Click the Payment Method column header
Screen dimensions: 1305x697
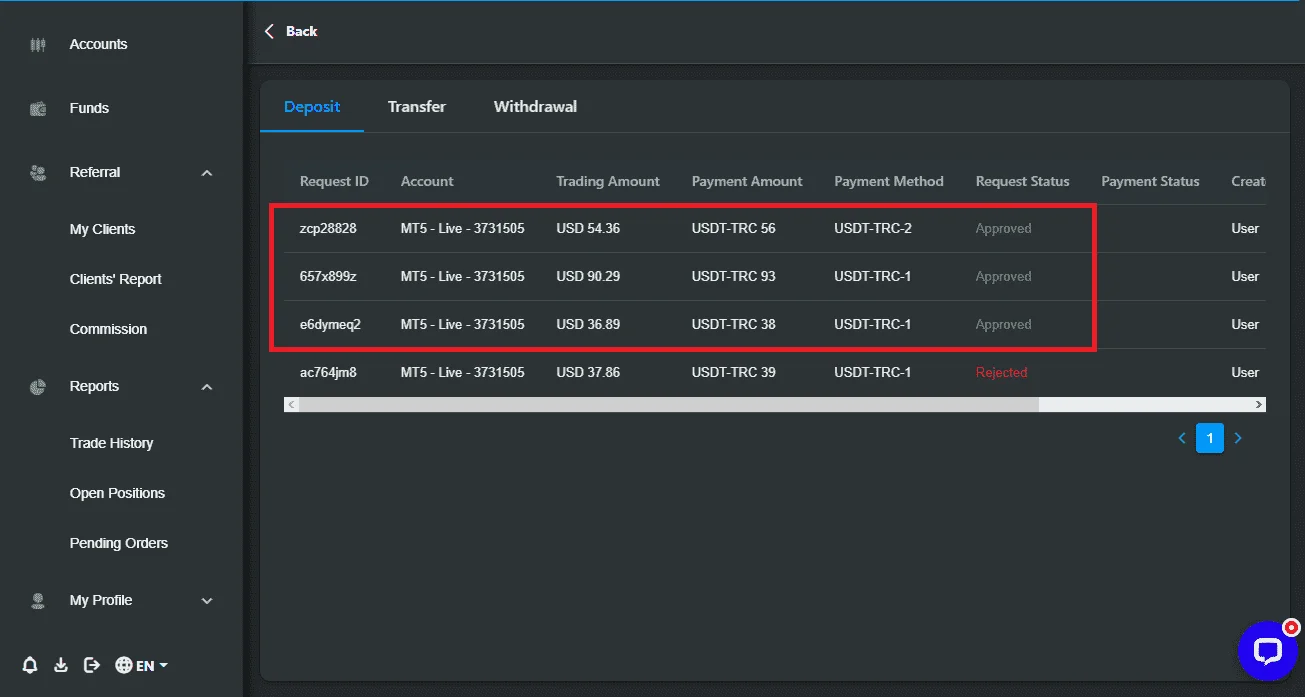[889, 182]
